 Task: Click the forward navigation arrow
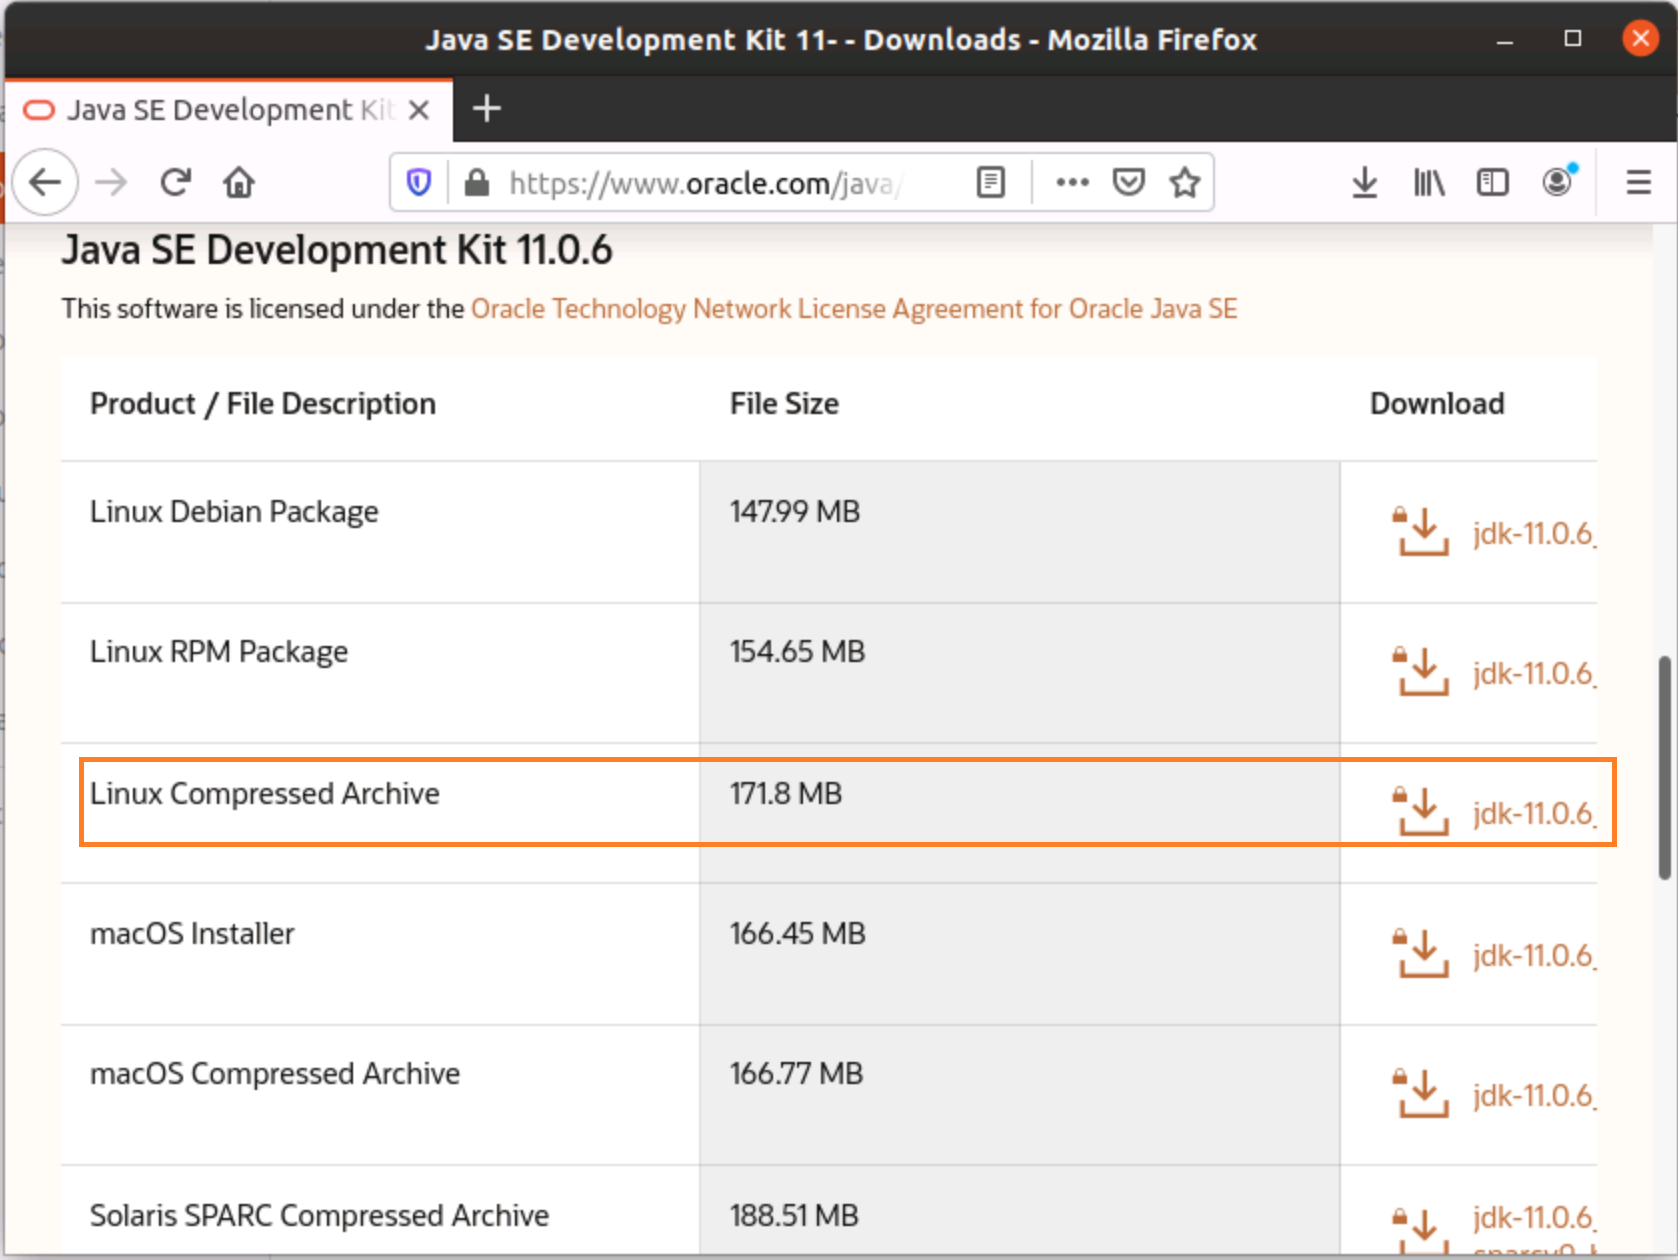111,182
